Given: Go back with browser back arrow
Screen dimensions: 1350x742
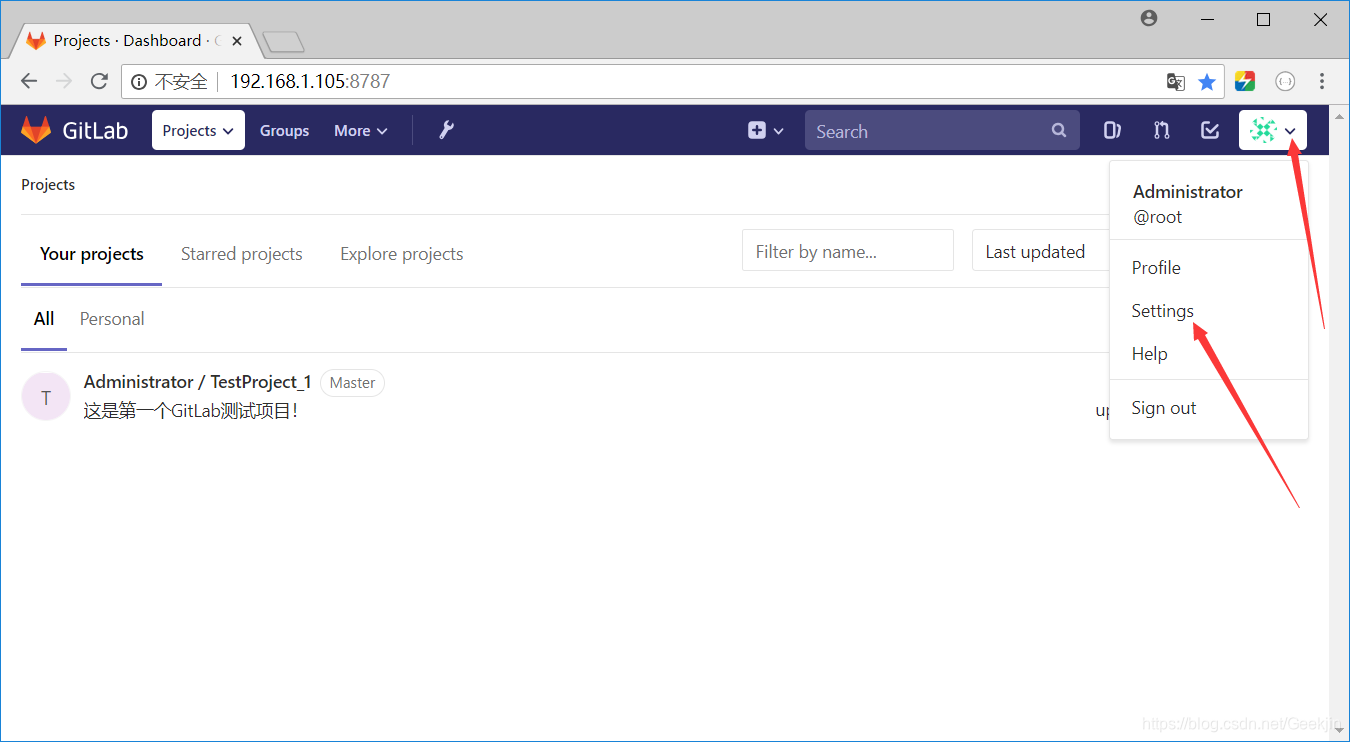Looking at the screenshot, I should [x=29, y=81].
